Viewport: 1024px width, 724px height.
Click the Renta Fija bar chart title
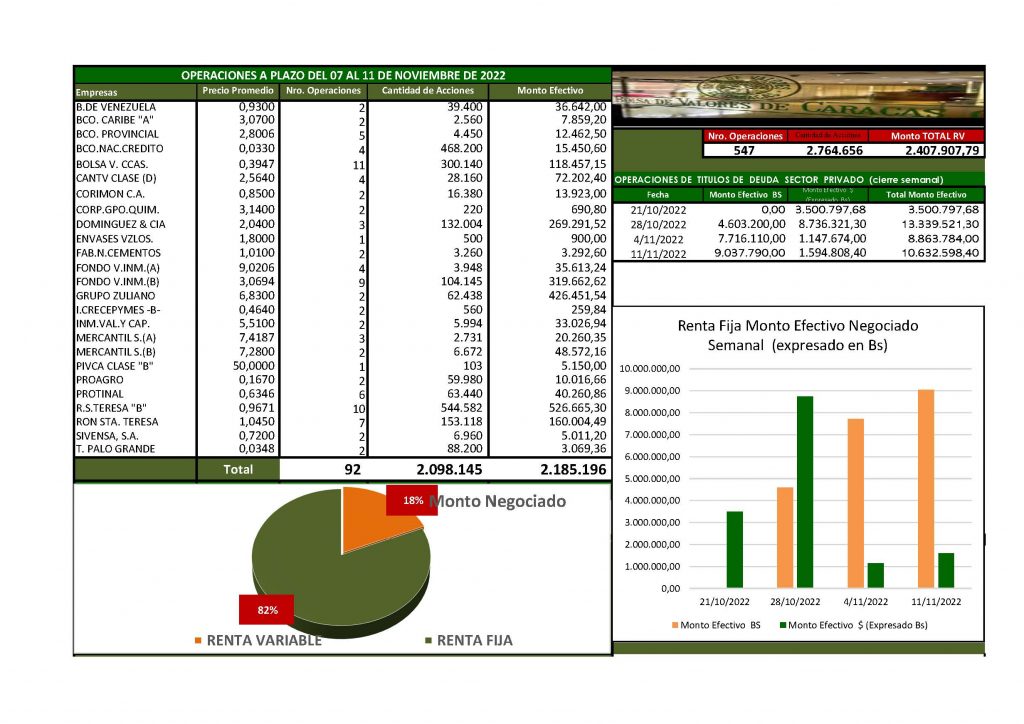tap(797, 335)
